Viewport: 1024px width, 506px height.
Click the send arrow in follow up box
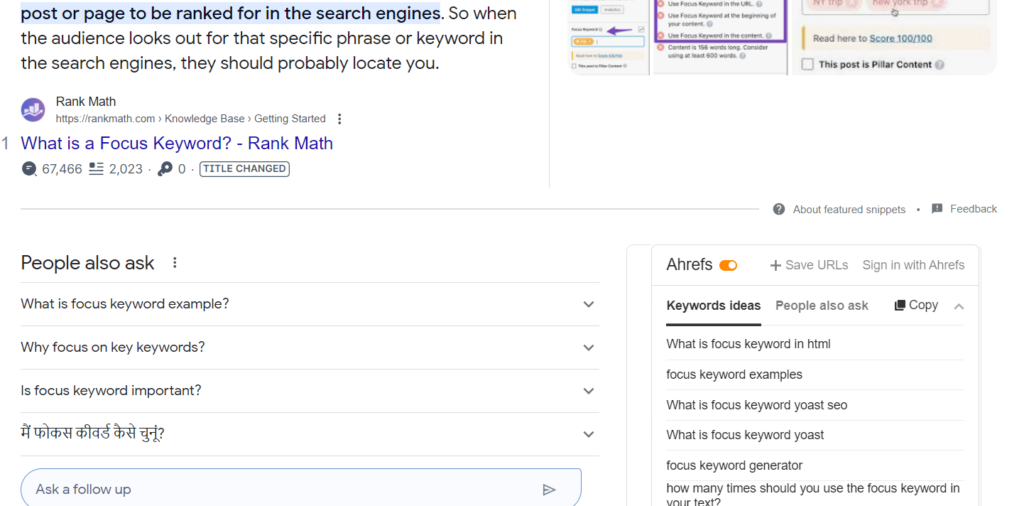pos(549,490)
